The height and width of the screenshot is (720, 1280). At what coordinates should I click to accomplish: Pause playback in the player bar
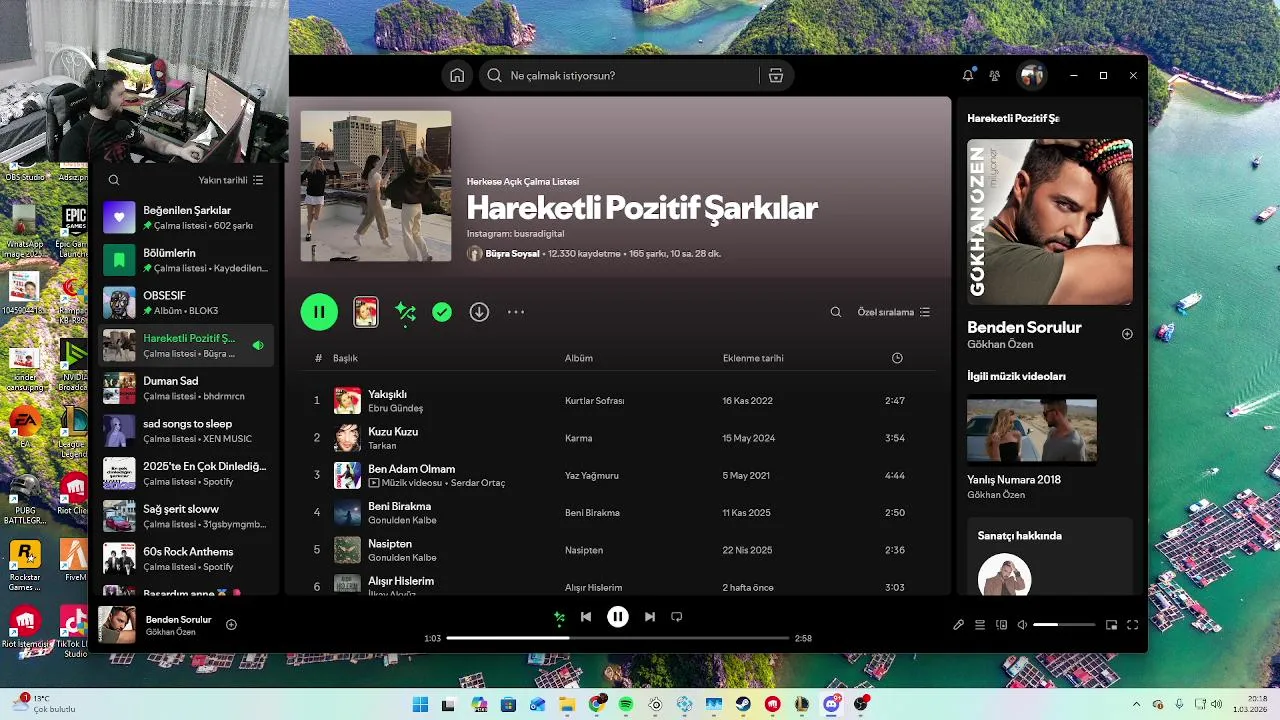click(x=618, y=617)
